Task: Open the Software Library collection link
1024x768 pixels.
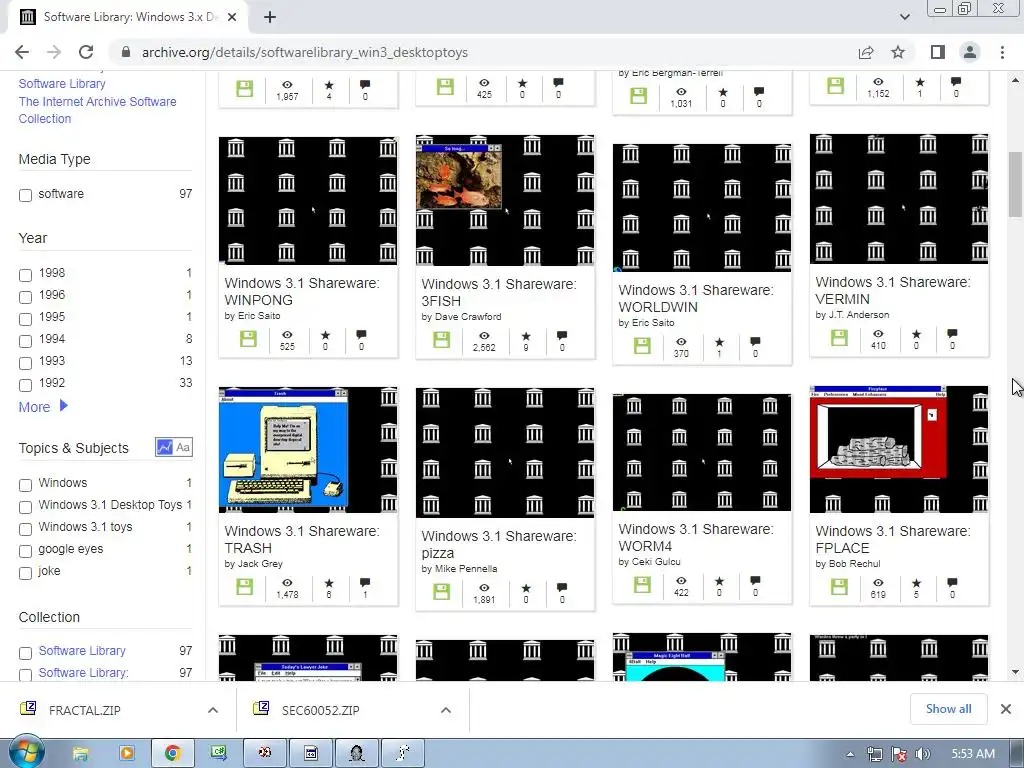Action: click(x=82, y=650)
